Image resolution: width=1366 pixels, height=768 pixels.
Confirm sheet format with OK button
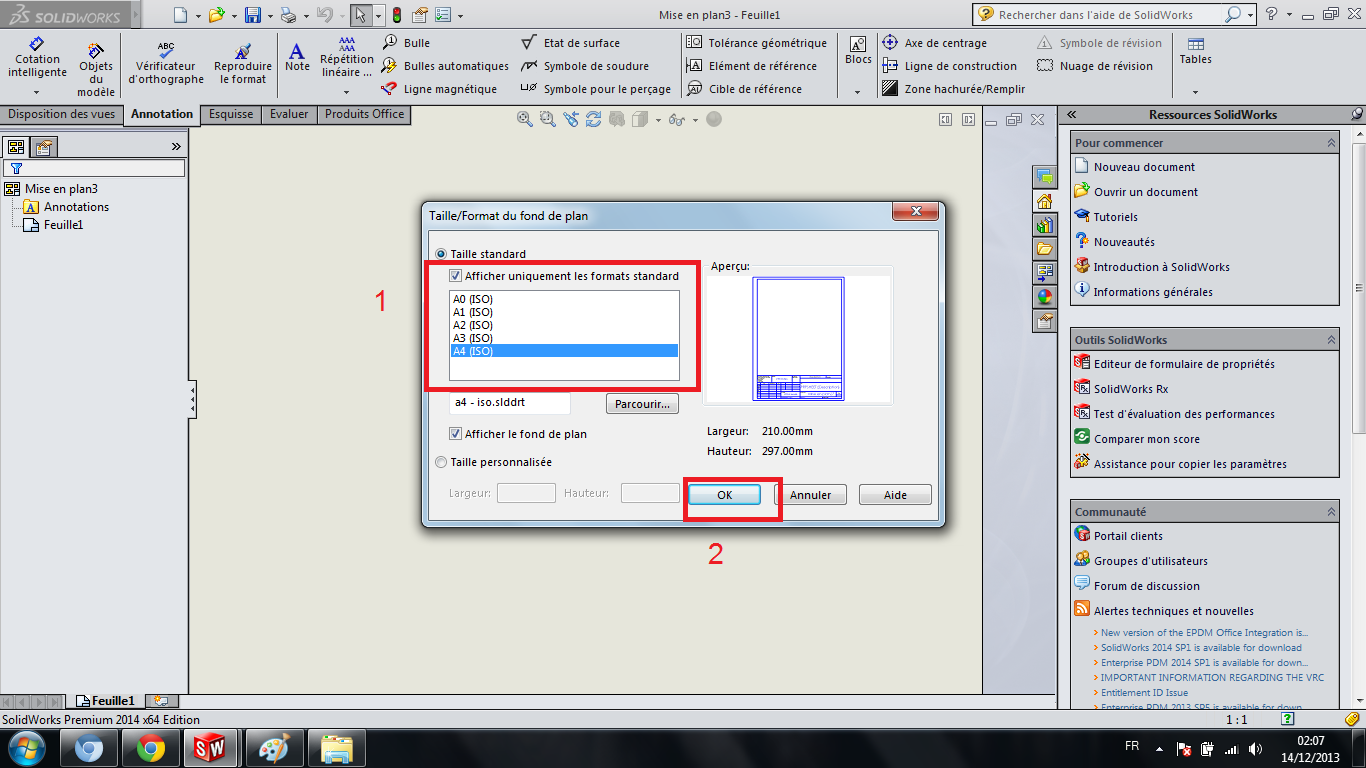724,494
